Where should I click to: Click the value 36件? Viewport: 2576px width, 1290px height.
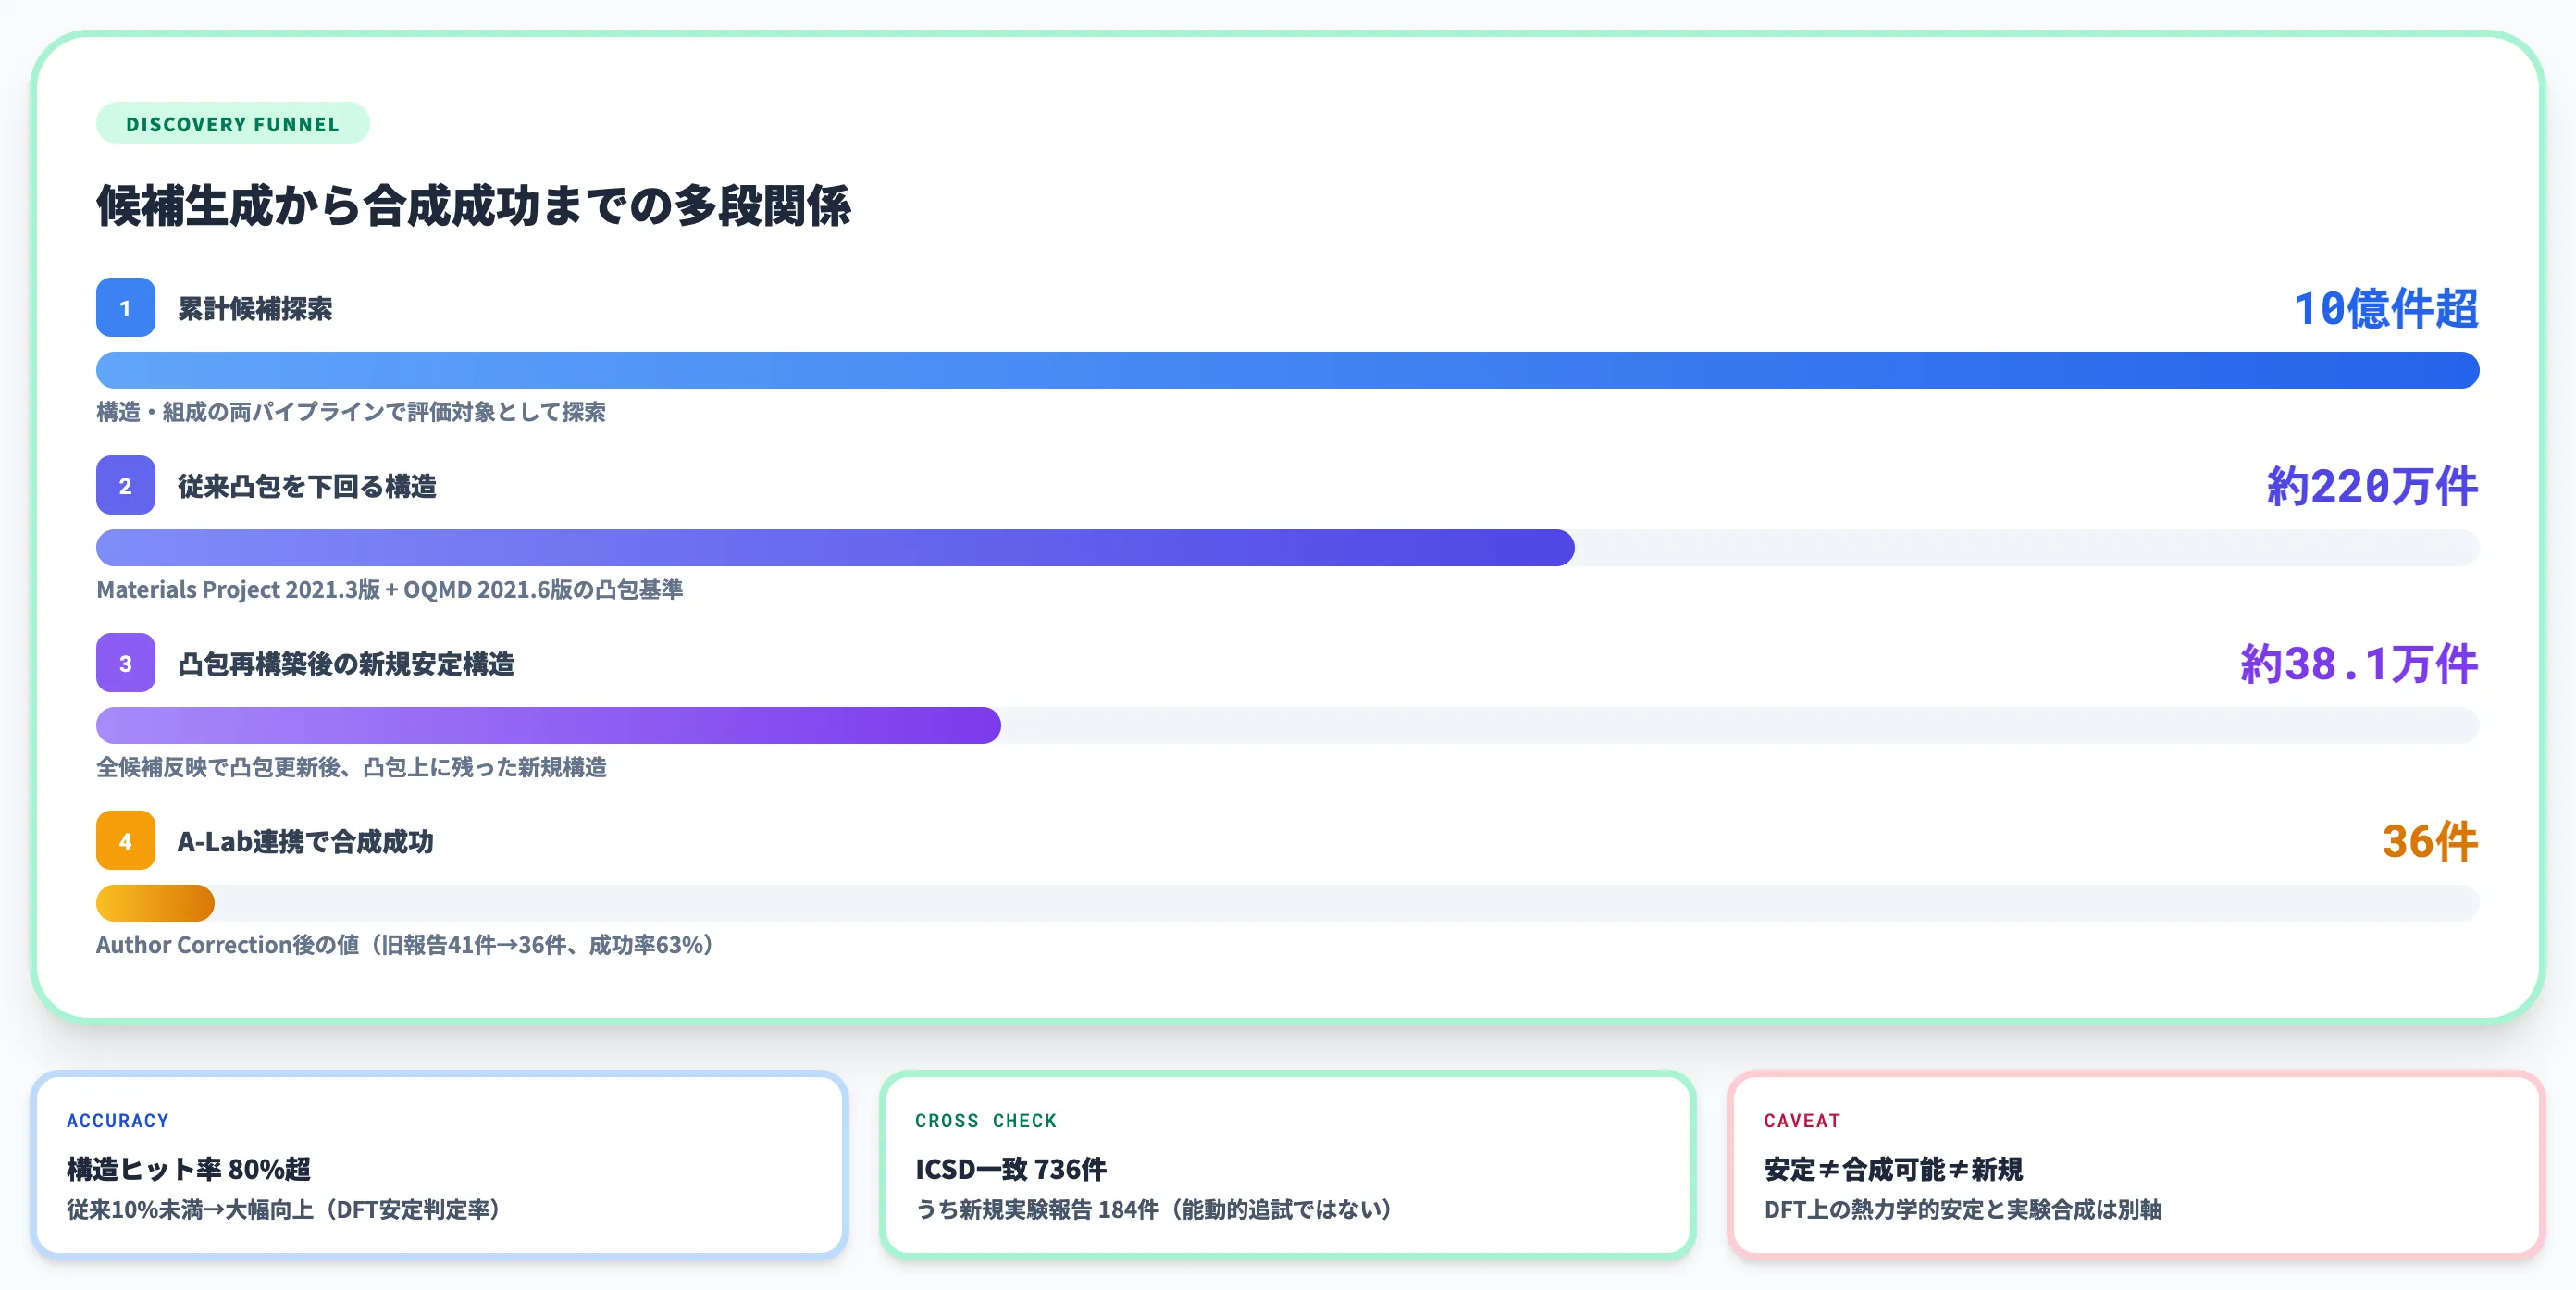[2430, 842]
